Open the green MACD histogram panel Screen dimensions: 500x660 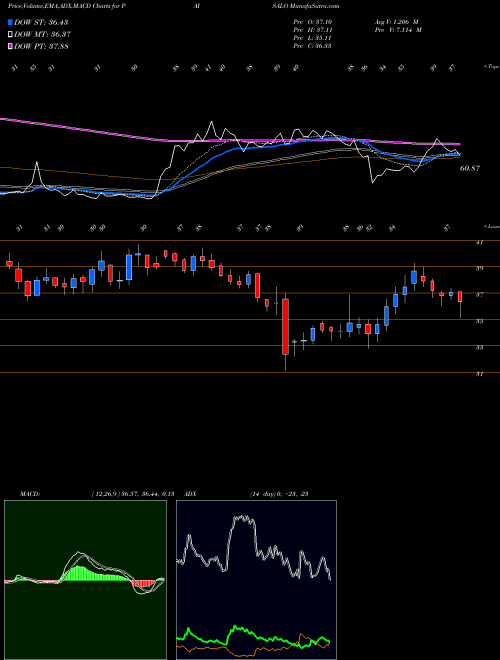(x=85, y=580)
